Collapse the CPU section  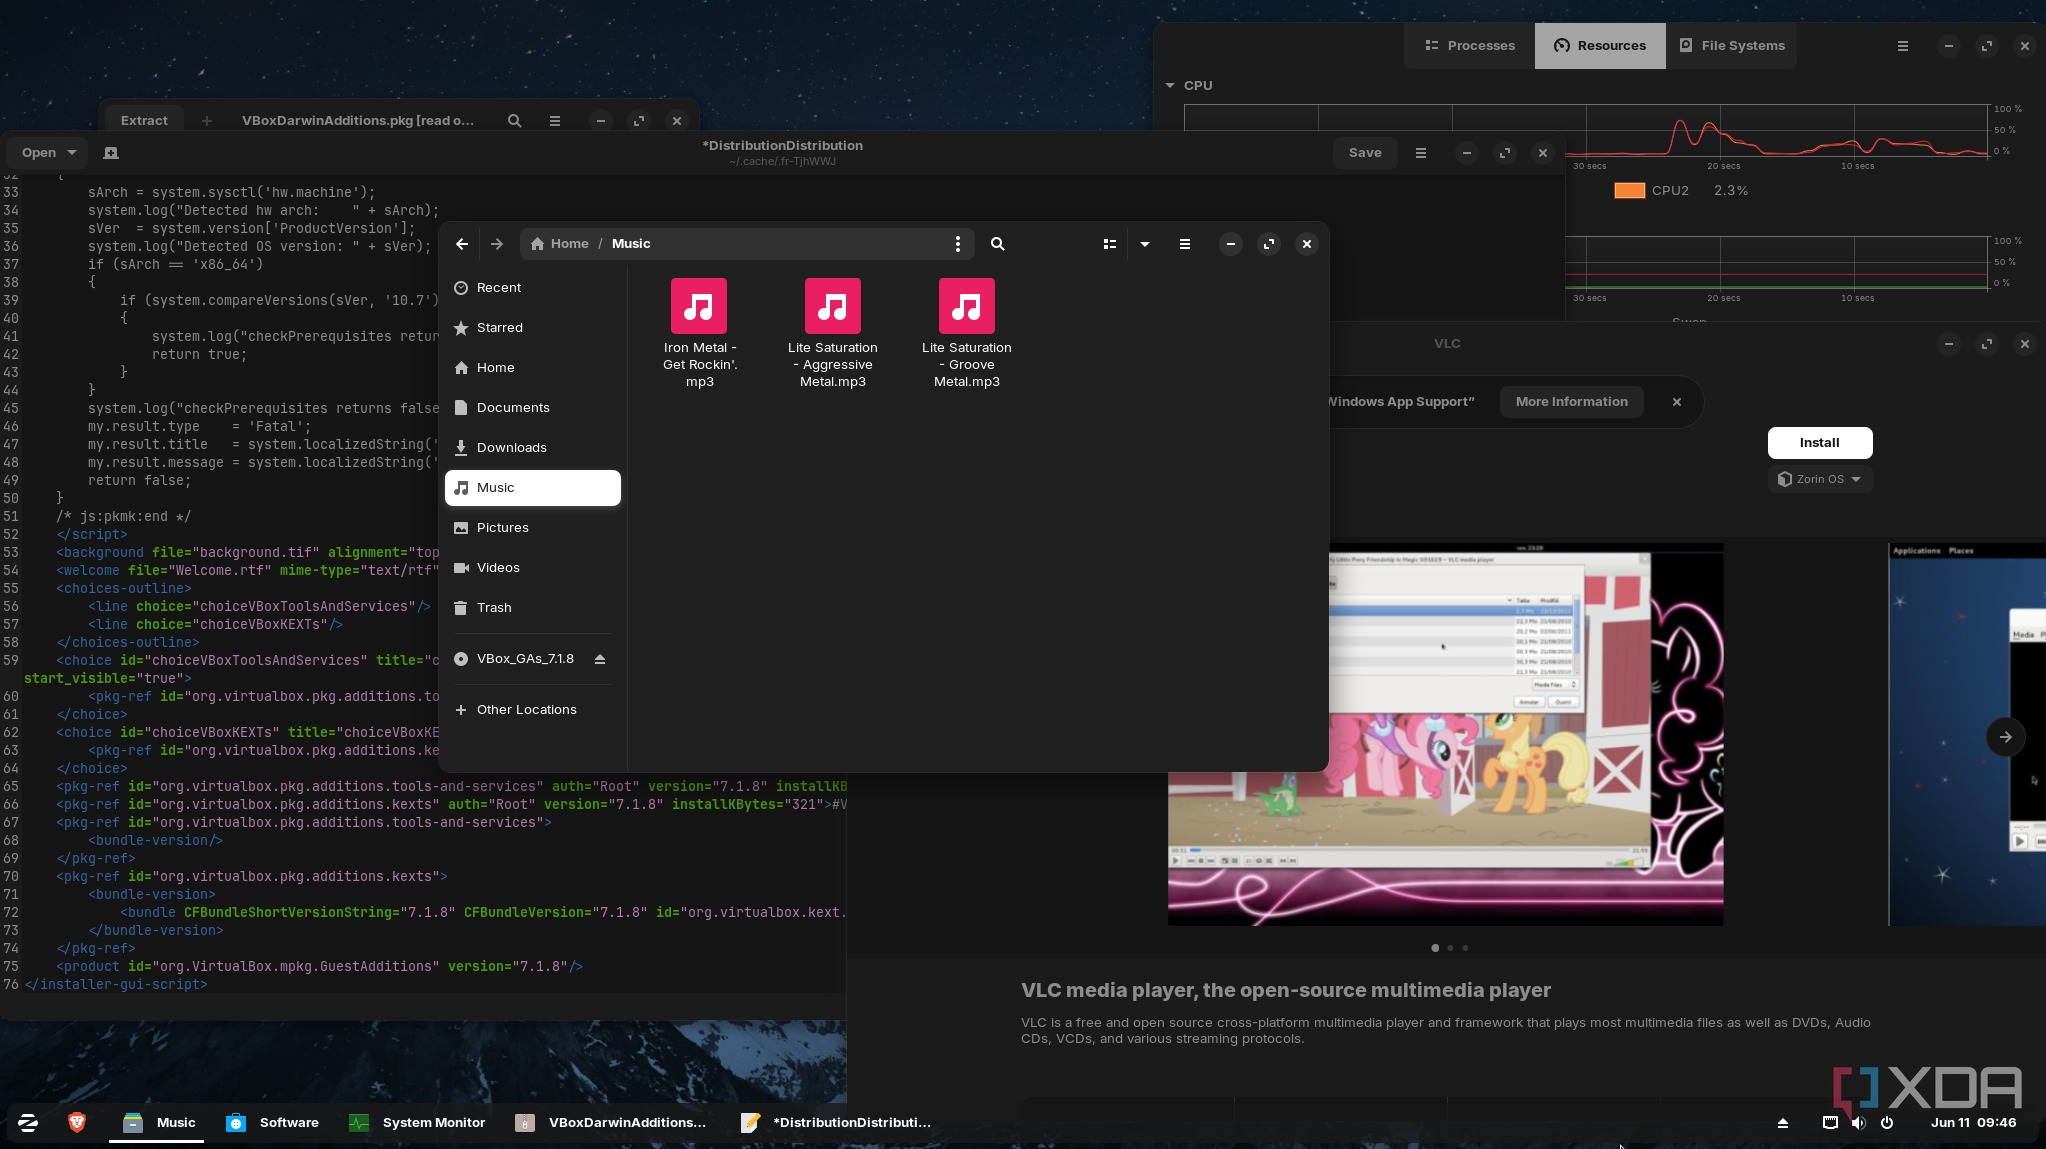coord(1170,86)
